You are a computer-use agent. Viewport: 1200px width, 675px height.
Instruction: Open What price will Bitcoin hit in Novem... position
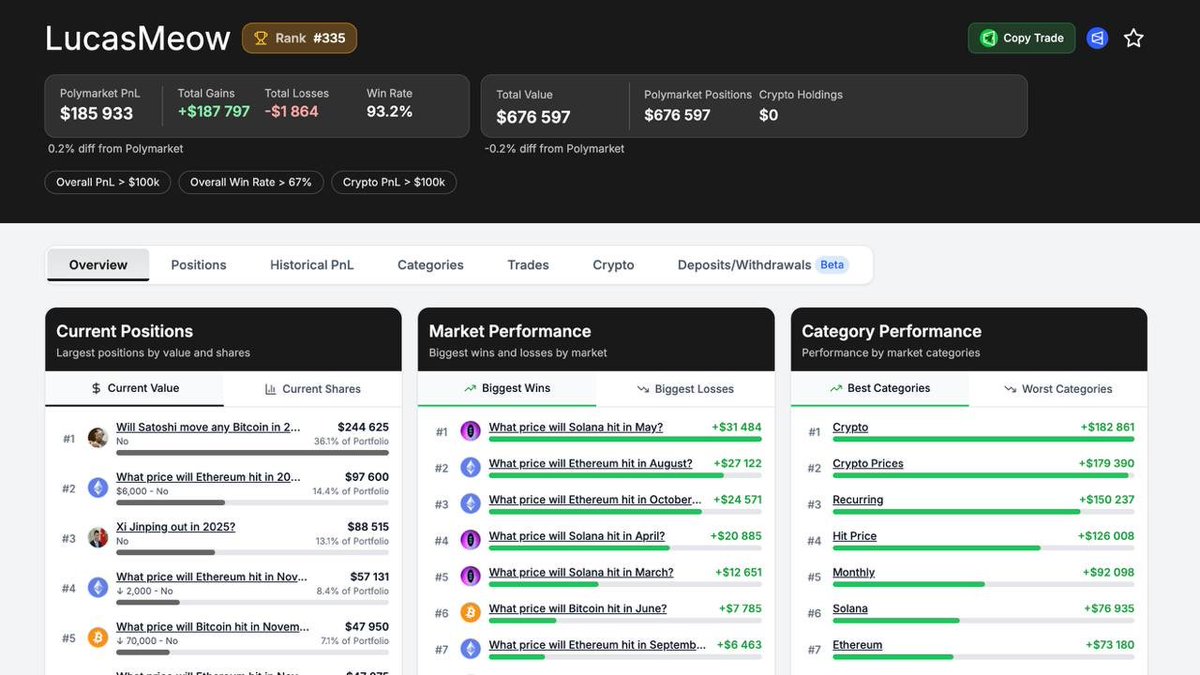(213, 627)
